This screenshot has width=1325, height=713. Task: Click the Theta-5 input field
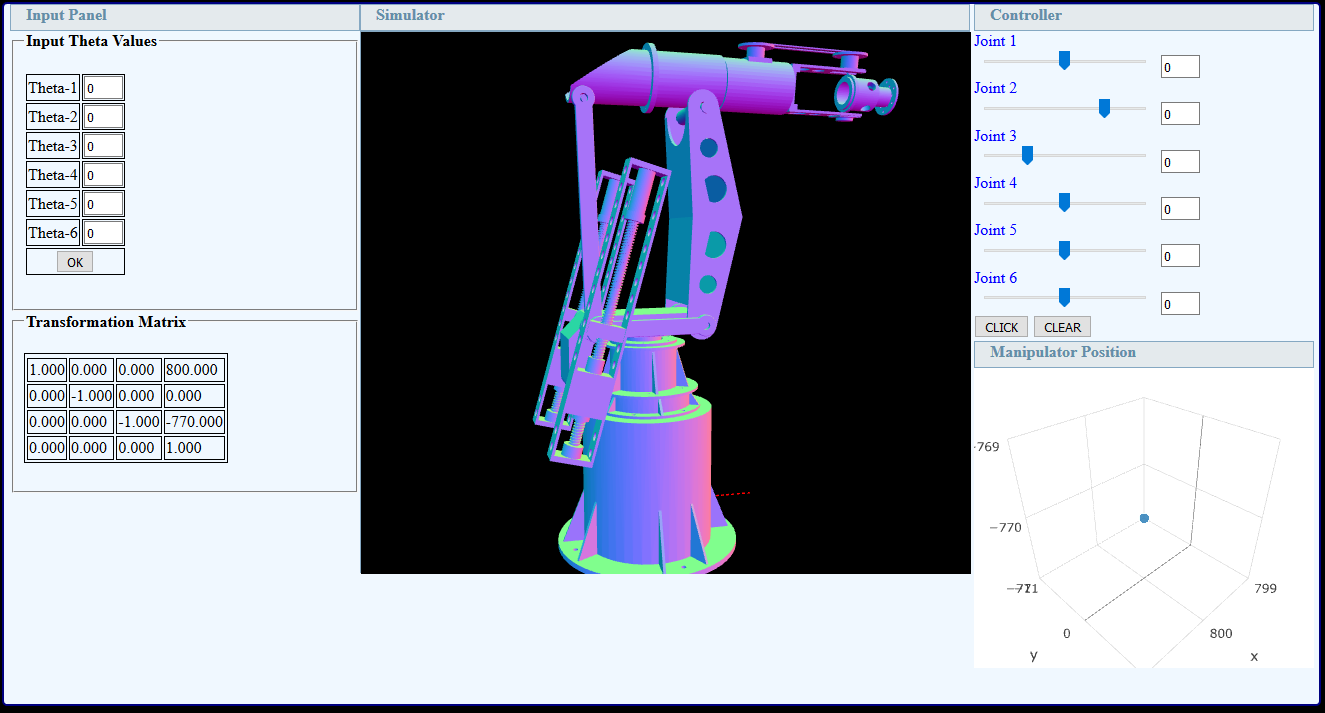coord(103,204)
